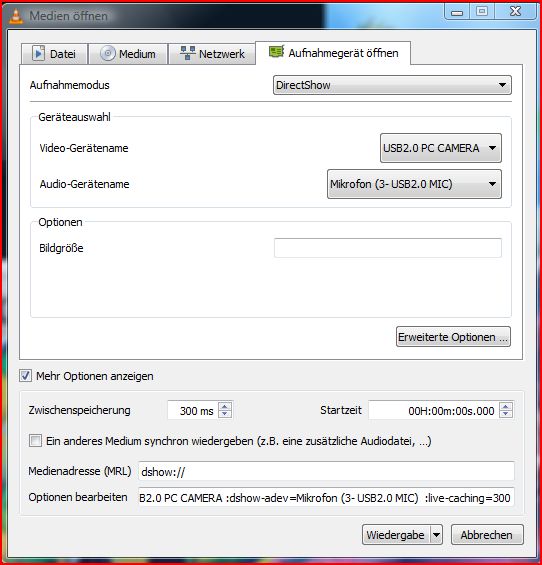Open Erweiterte Optionen dialog

coord(453,337)
